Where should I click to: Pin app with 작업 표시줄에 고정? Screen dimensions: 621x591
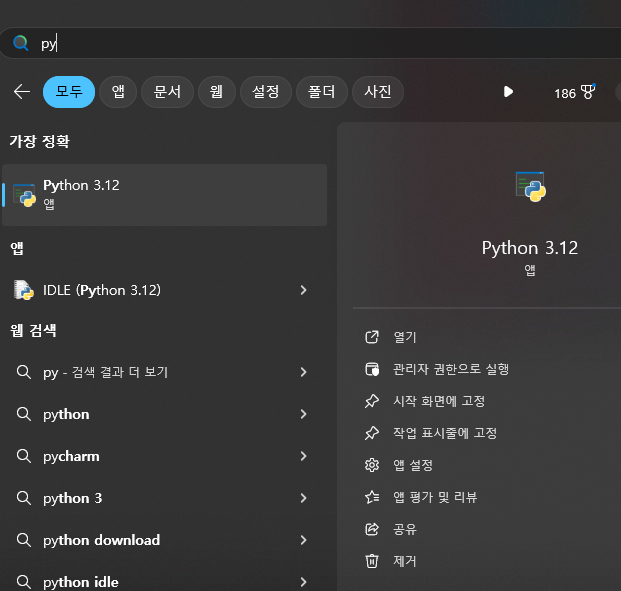pos(445,433)
